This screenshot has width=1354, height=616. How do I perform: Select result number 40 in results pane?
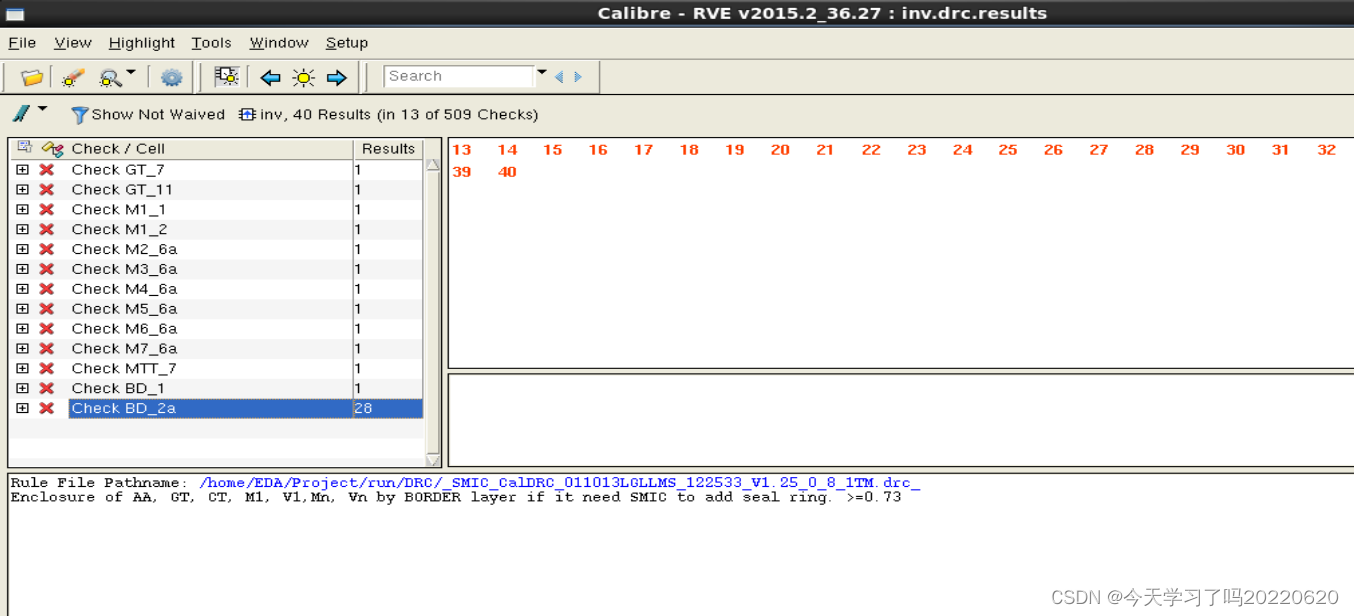507,171
